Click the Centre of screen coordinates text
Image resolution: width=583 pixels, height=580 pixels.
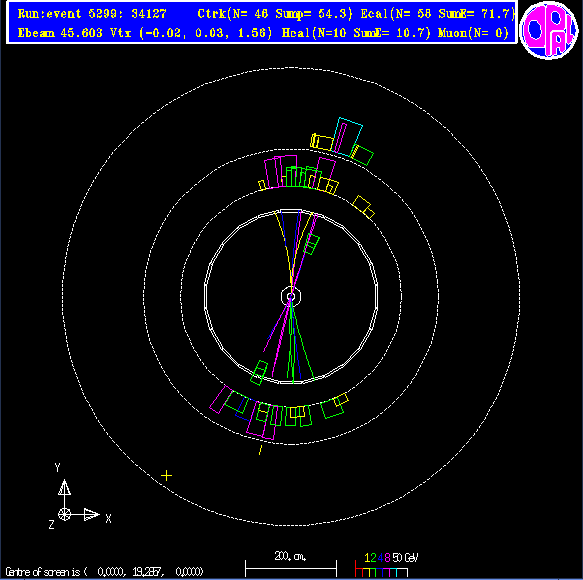pyautogui.click(x=104, y=571)
